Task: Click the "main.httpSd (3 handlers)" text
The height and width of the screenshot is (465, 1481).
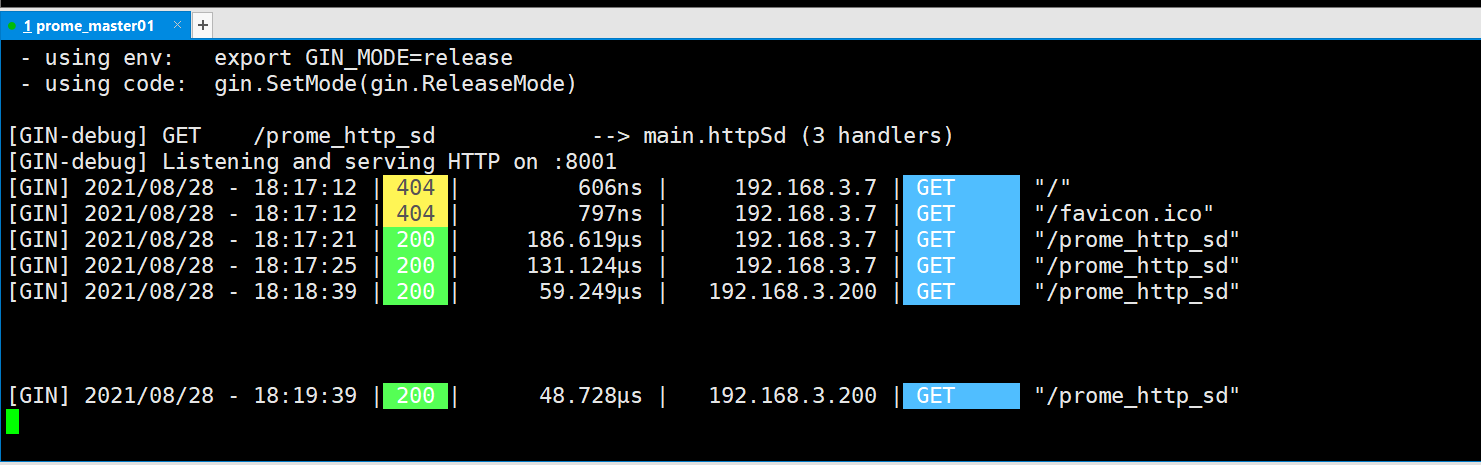Action: pyautogui.click(x=798, y=135)
